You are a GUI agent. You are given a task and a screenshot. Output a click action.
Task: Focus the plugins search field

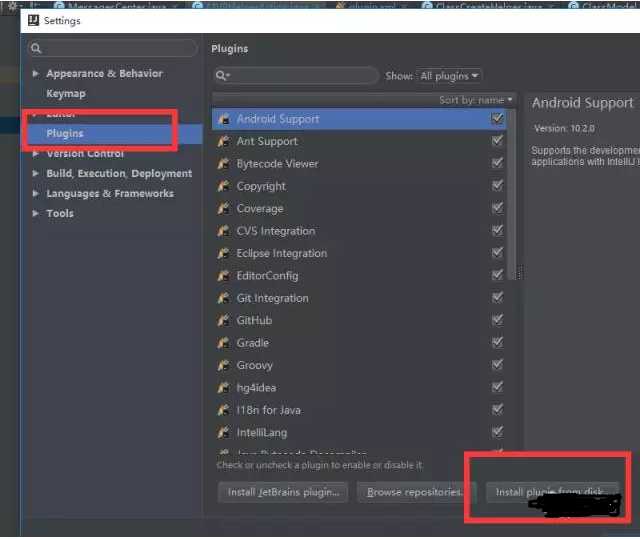[297, 75]
